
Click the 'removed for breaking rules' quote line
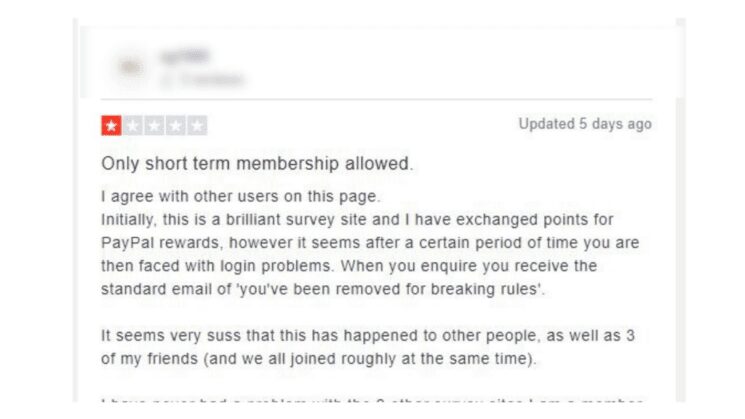pyautogui.click(x=323, y=289)
